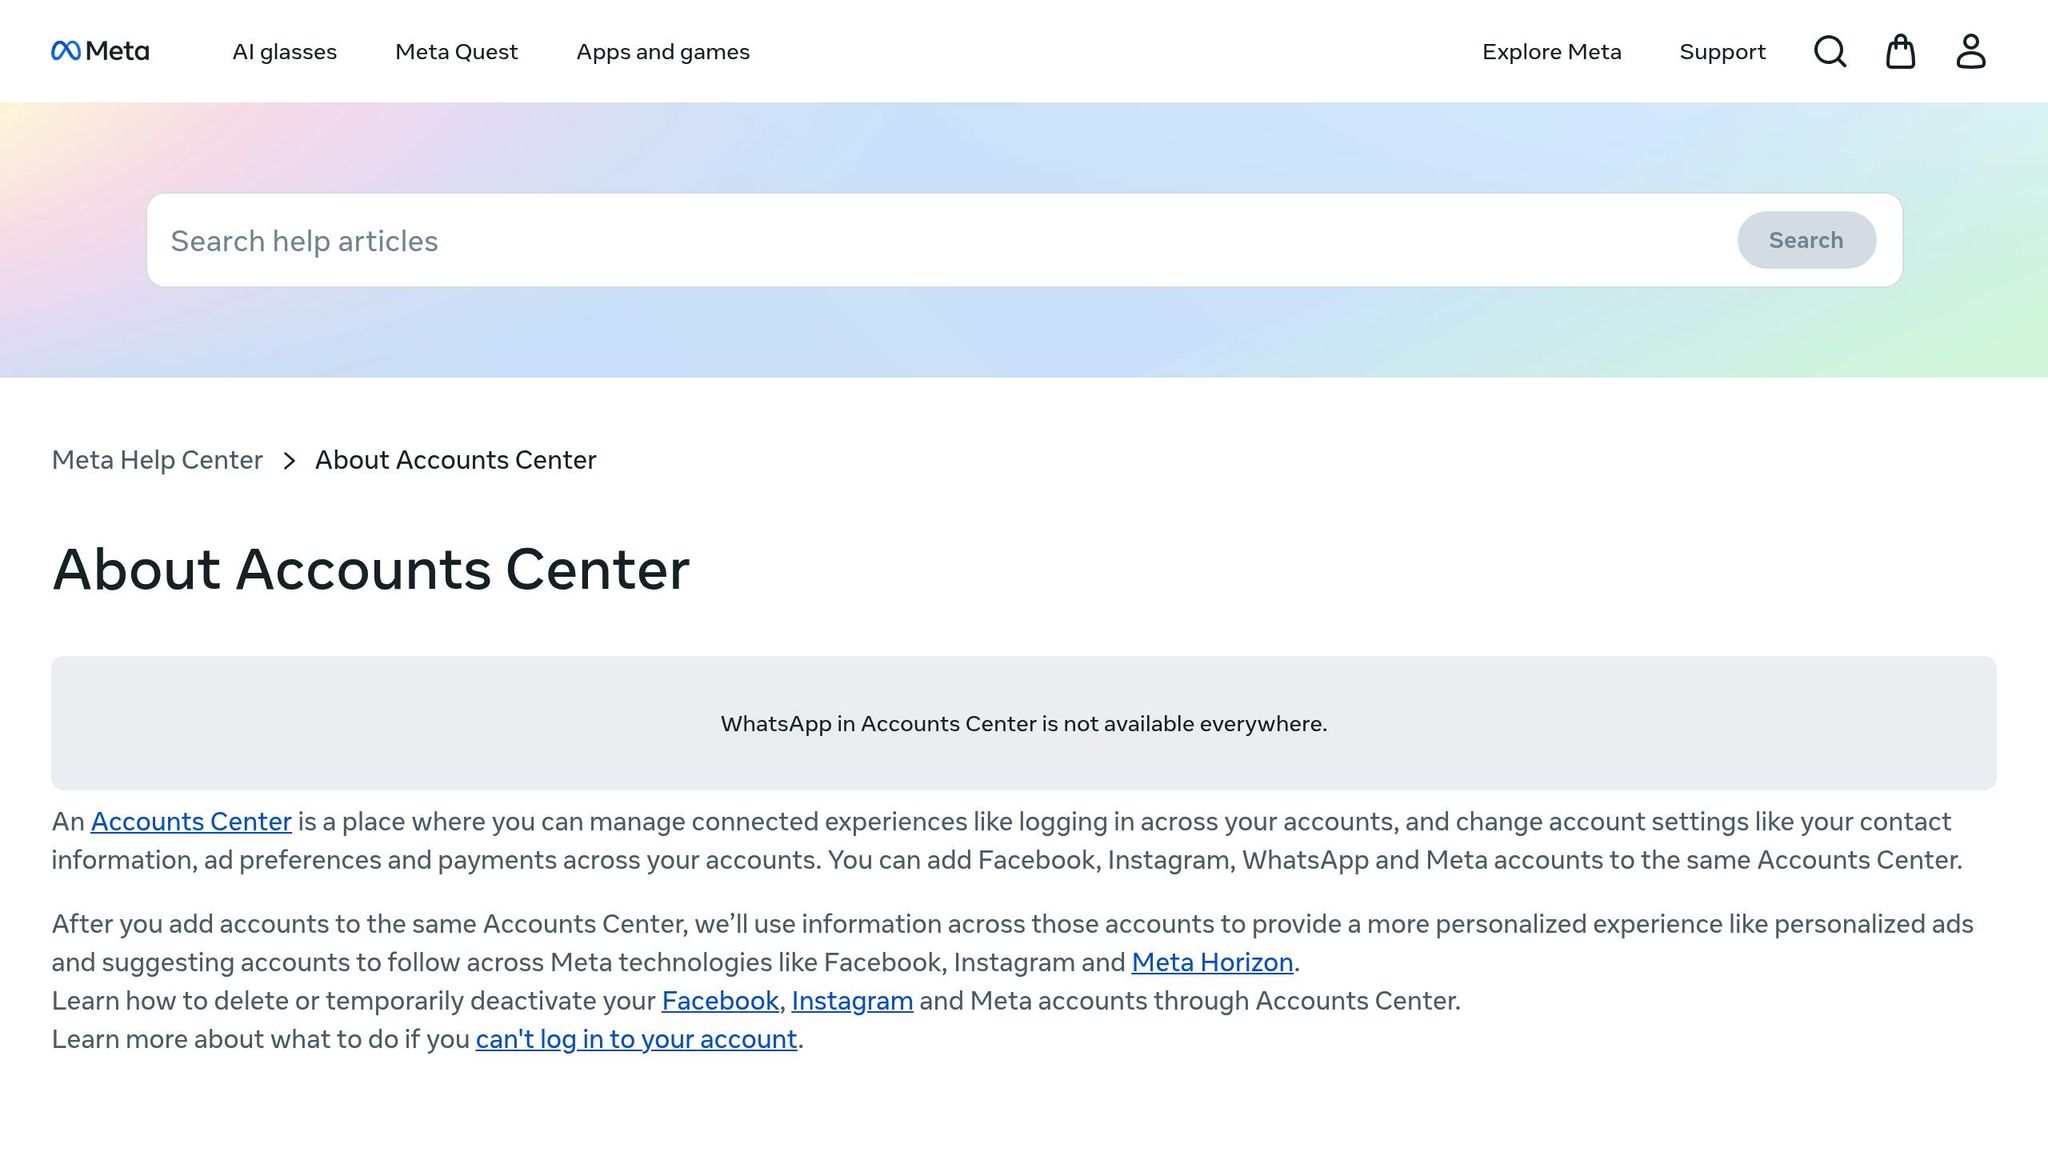The width and height of the screenshot is (2048, 1152).
Task: Open the AI glasses menu
Action: point(284,51)
